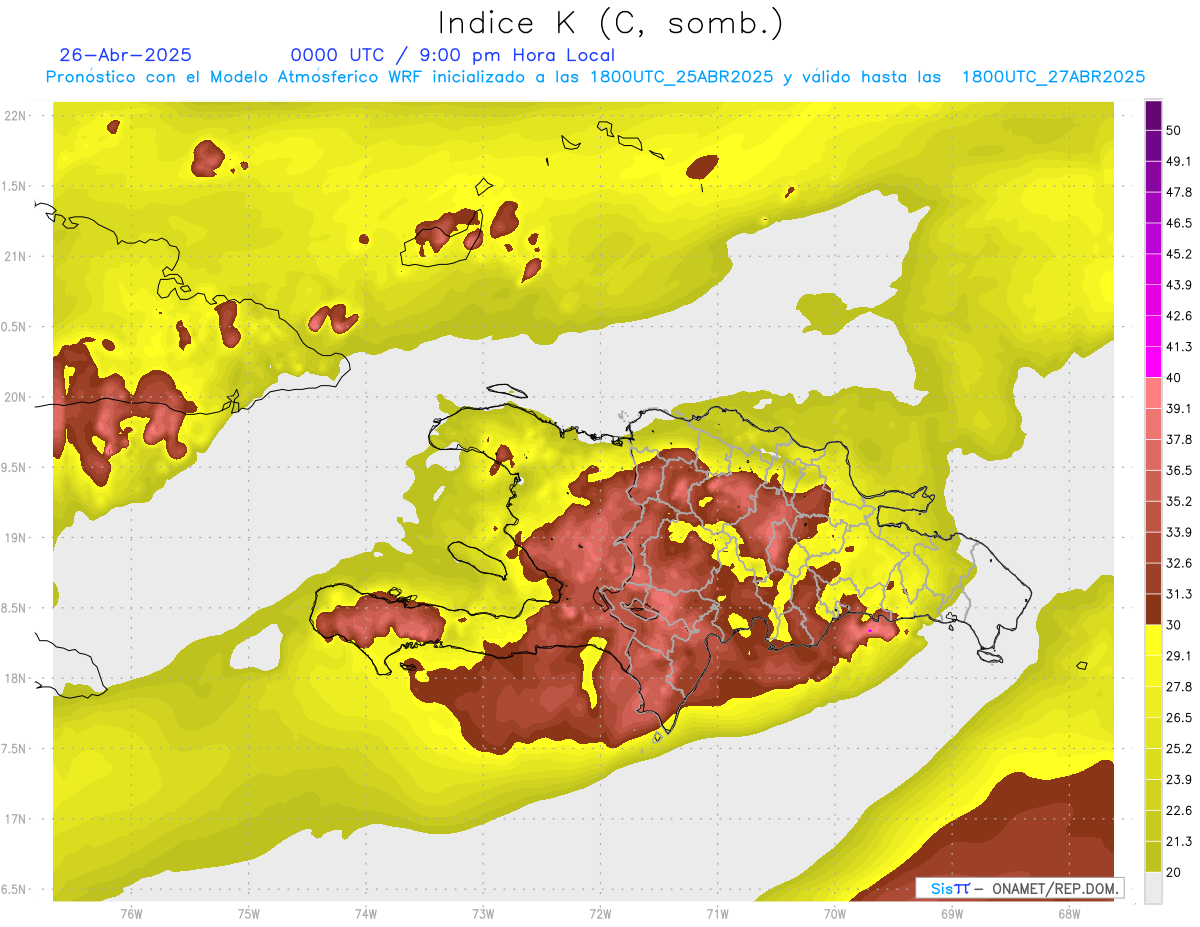
Task: Click the '26.5' value on the color scale
Action: point(1179,718)
